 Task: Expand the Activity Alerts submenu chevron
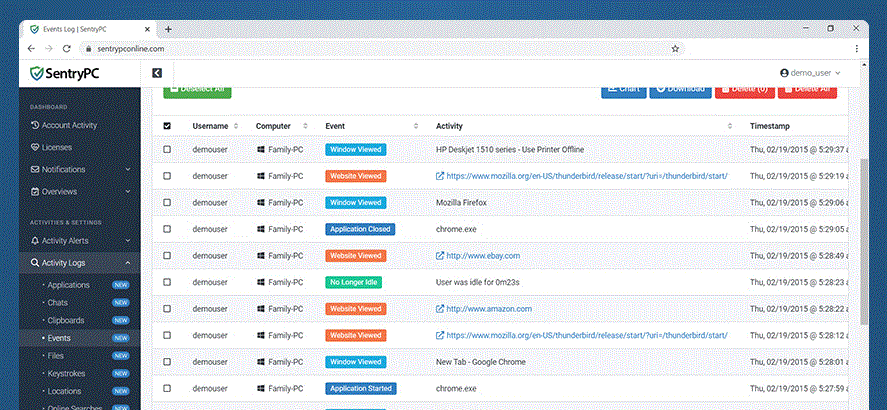[x=128, y=240]
